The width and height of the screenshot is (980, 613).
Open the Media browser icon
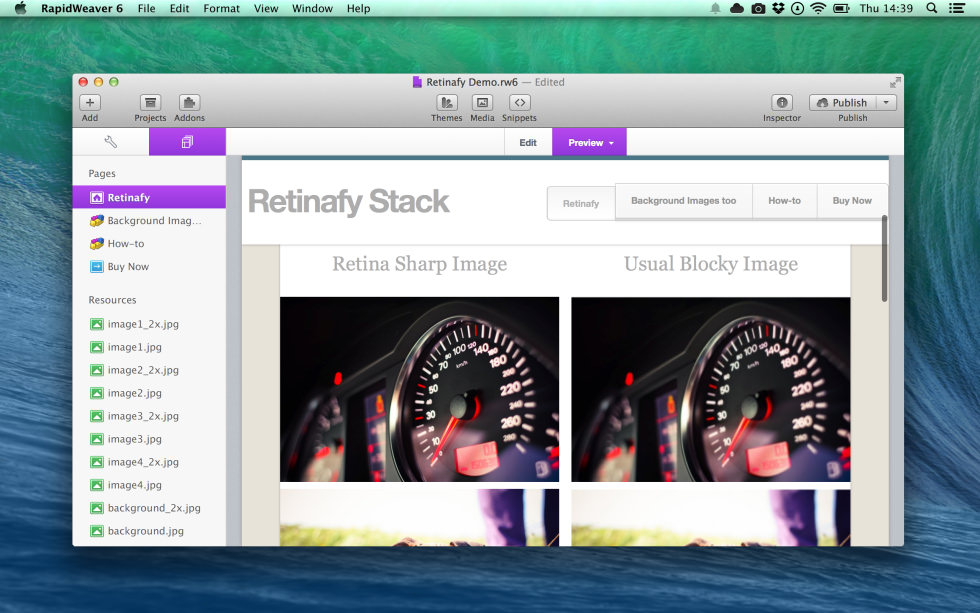click(x=482, y=103)
